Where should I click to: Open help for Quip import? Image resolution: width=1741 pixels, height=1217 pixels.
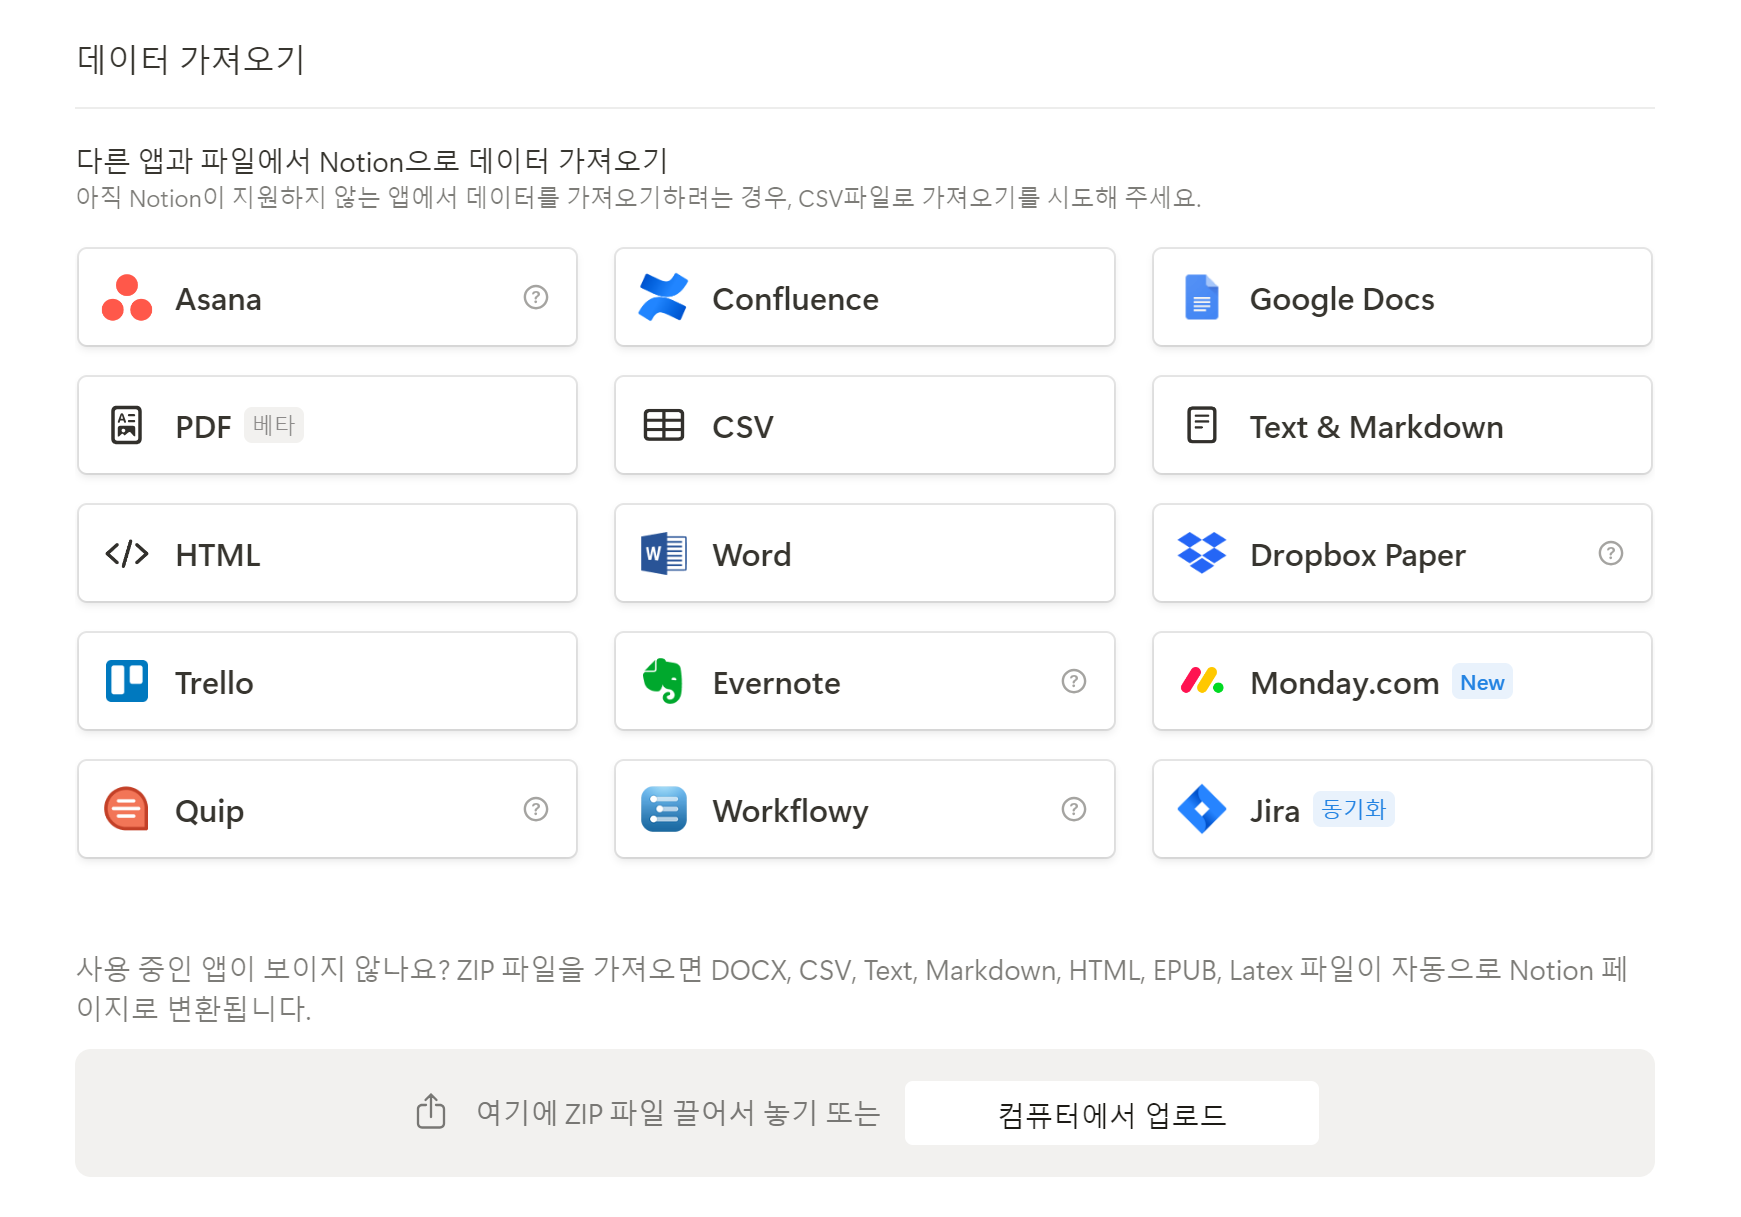tap(536, 809)
